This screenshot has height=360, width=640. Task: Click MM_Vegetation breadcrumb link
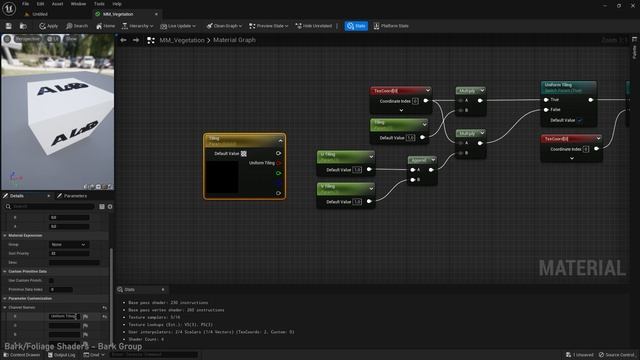(182, 40)
